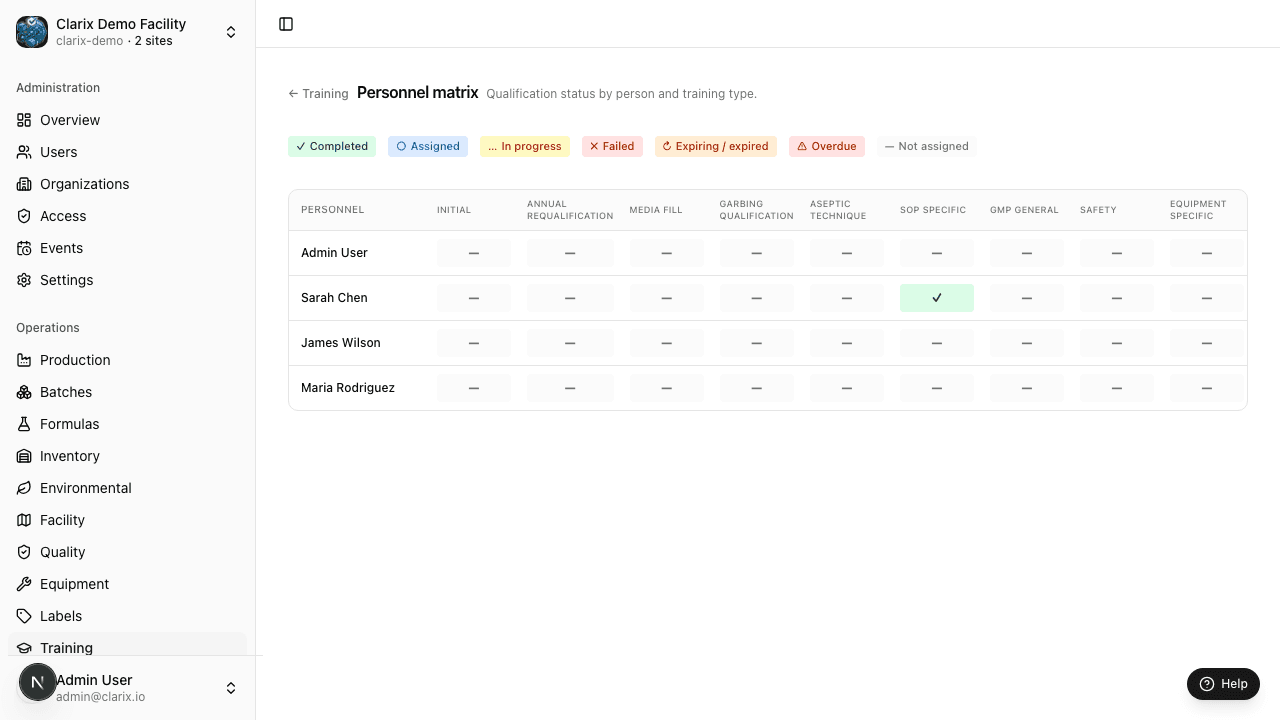Select the Equipment wrench icon

coord(24,584)
